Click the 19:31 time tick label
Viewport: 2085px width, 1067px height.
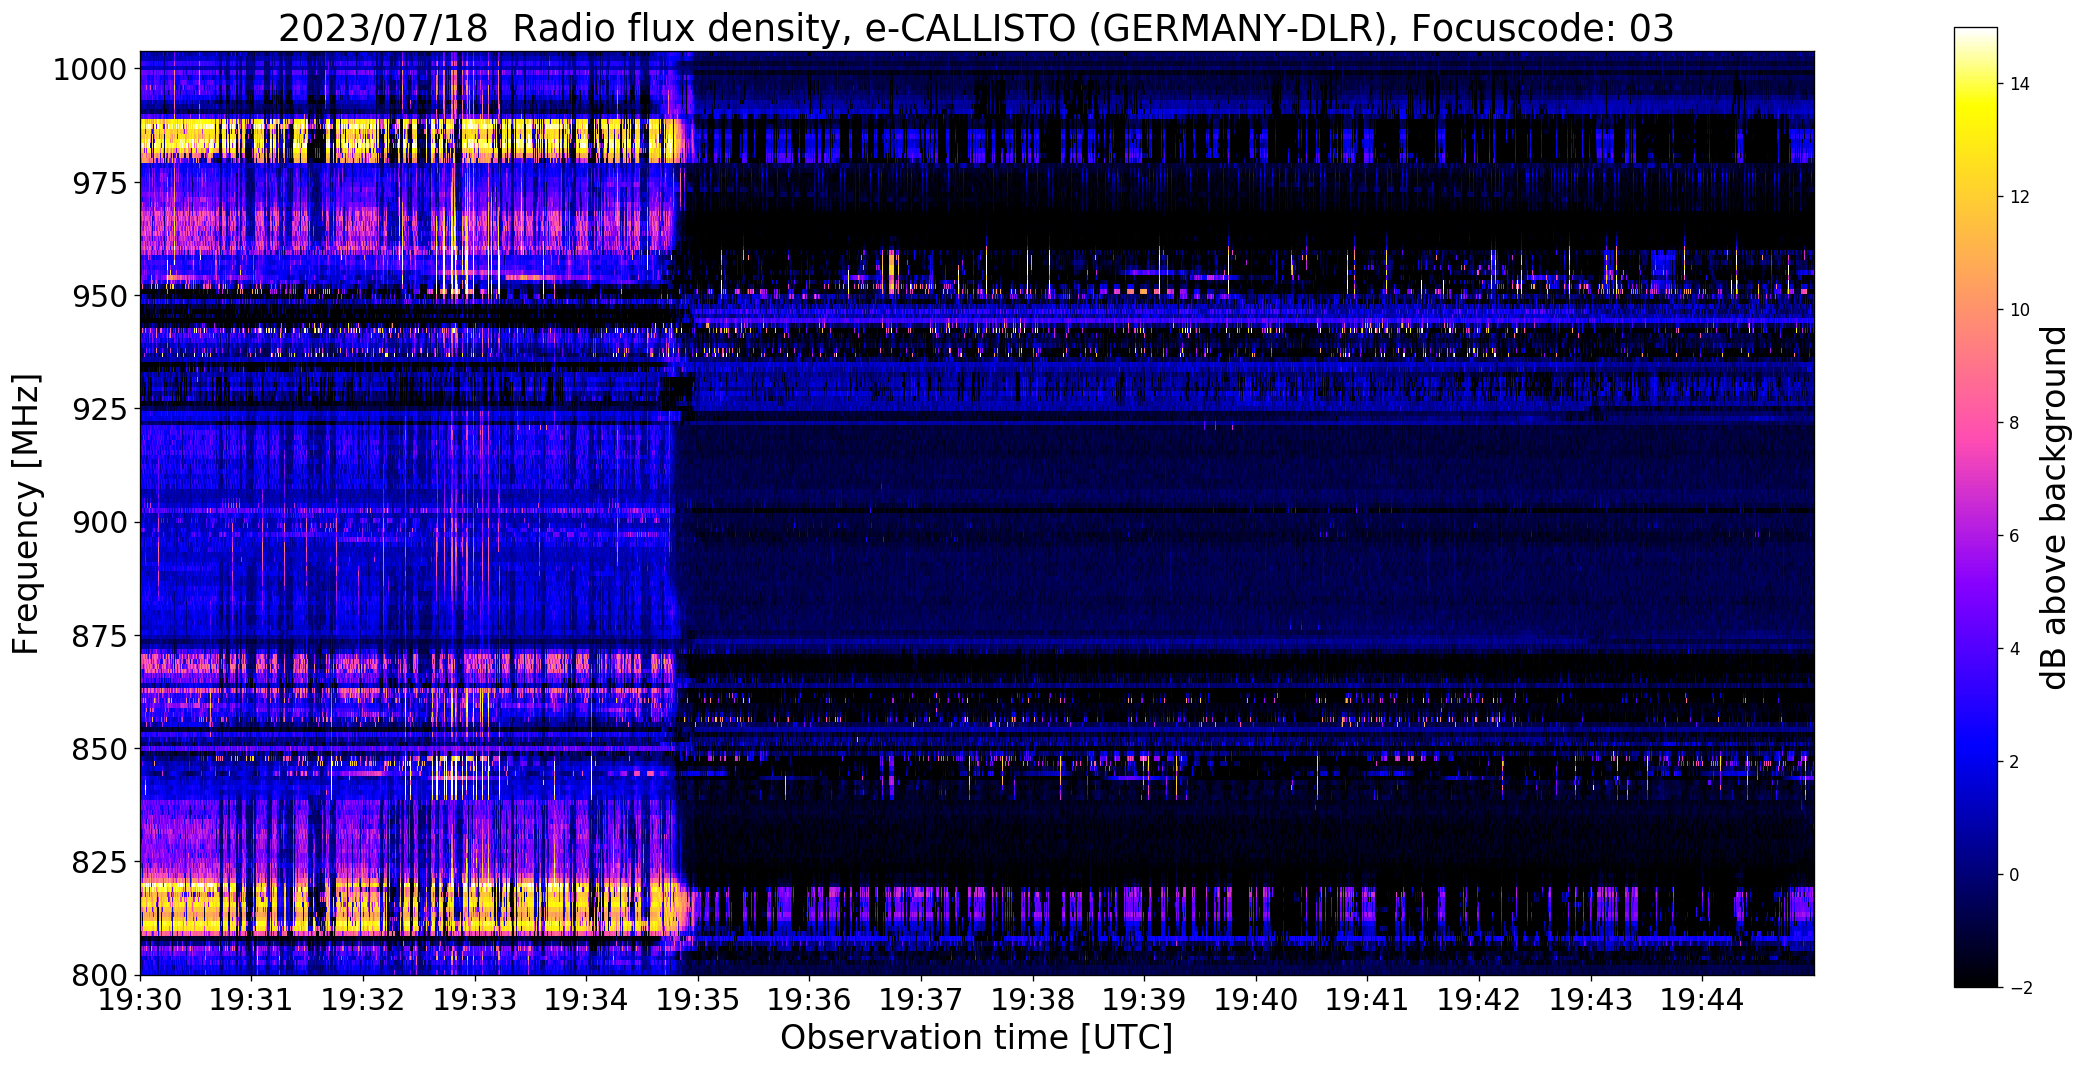[252, 999]
